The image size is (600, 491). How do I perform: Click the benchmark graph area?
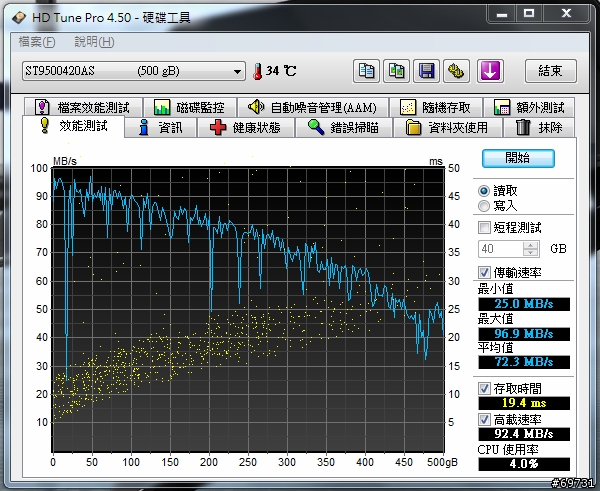click(248, 309)
